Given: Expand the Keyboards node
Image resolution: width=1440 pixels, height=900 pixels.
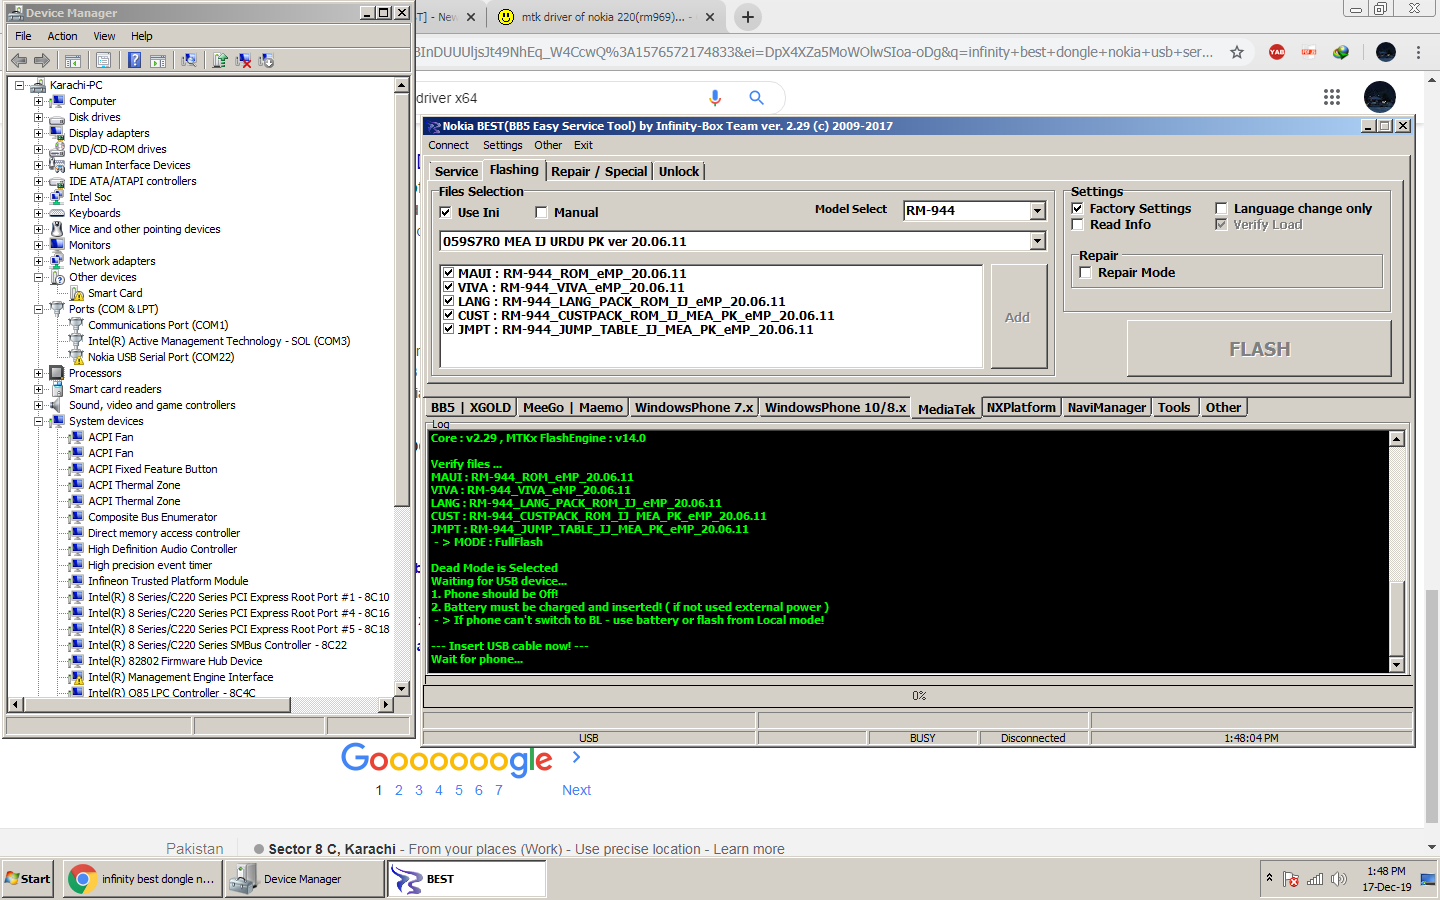Looking at the screenshot, I should point(38,213).
